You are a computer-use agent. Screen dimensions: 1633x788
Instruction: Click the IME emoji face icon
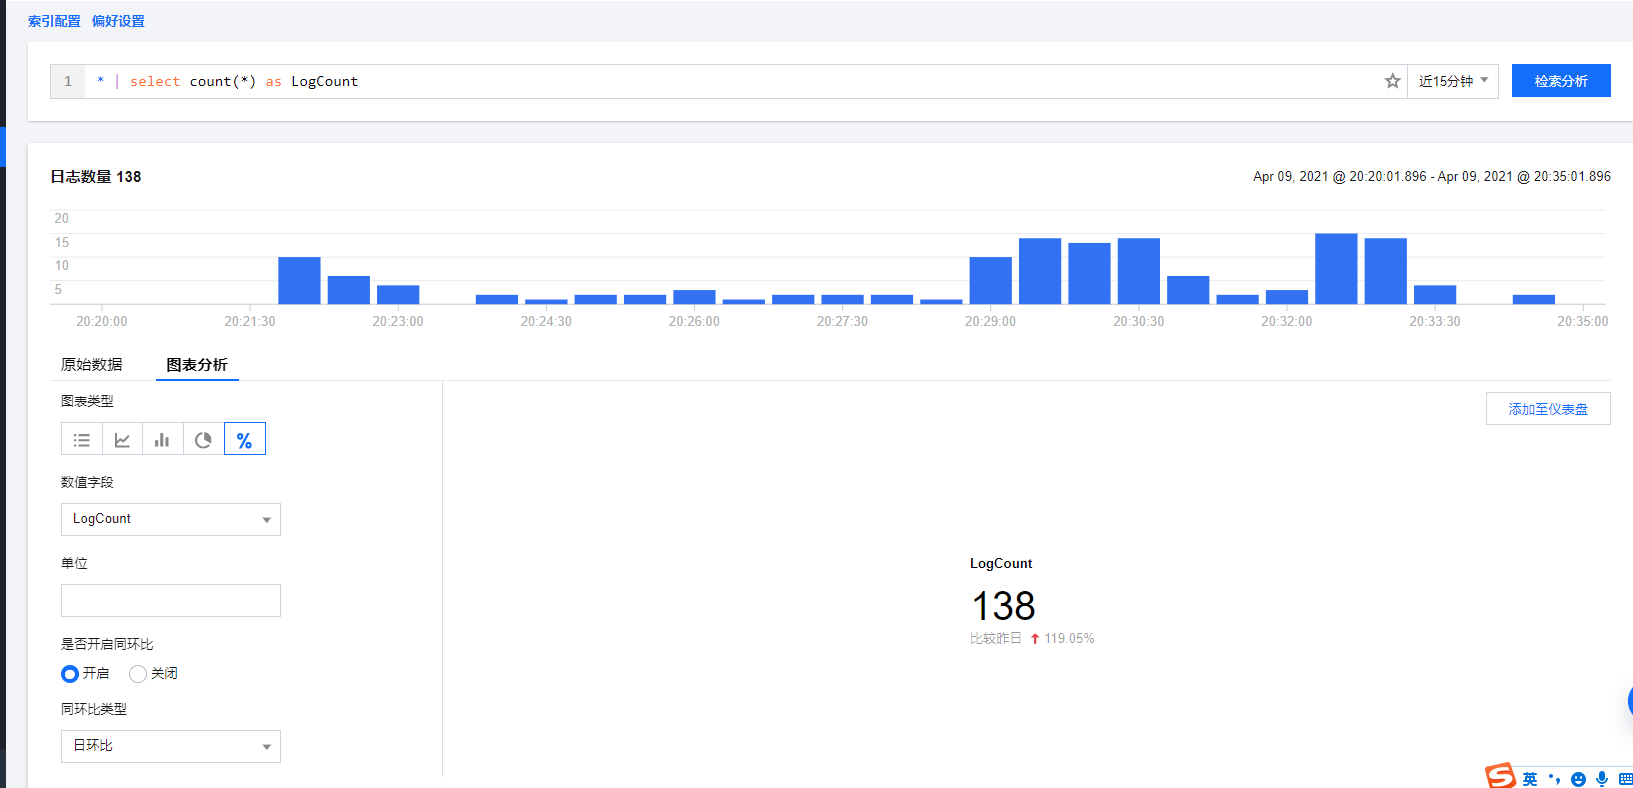click(x=1578, y=779)
